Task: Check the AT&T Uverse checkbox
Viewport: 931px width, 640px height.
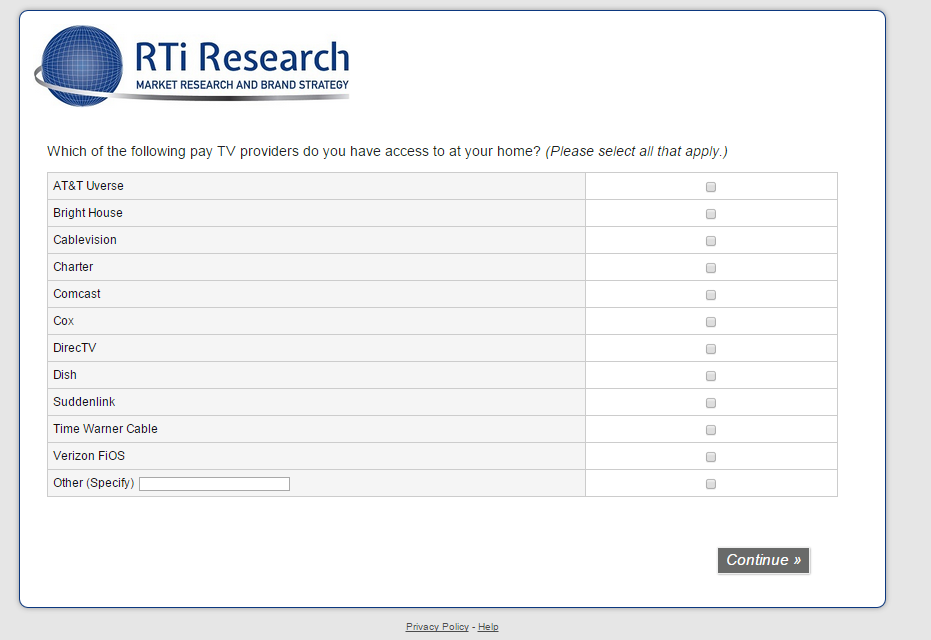Action: tap(711, 187)
